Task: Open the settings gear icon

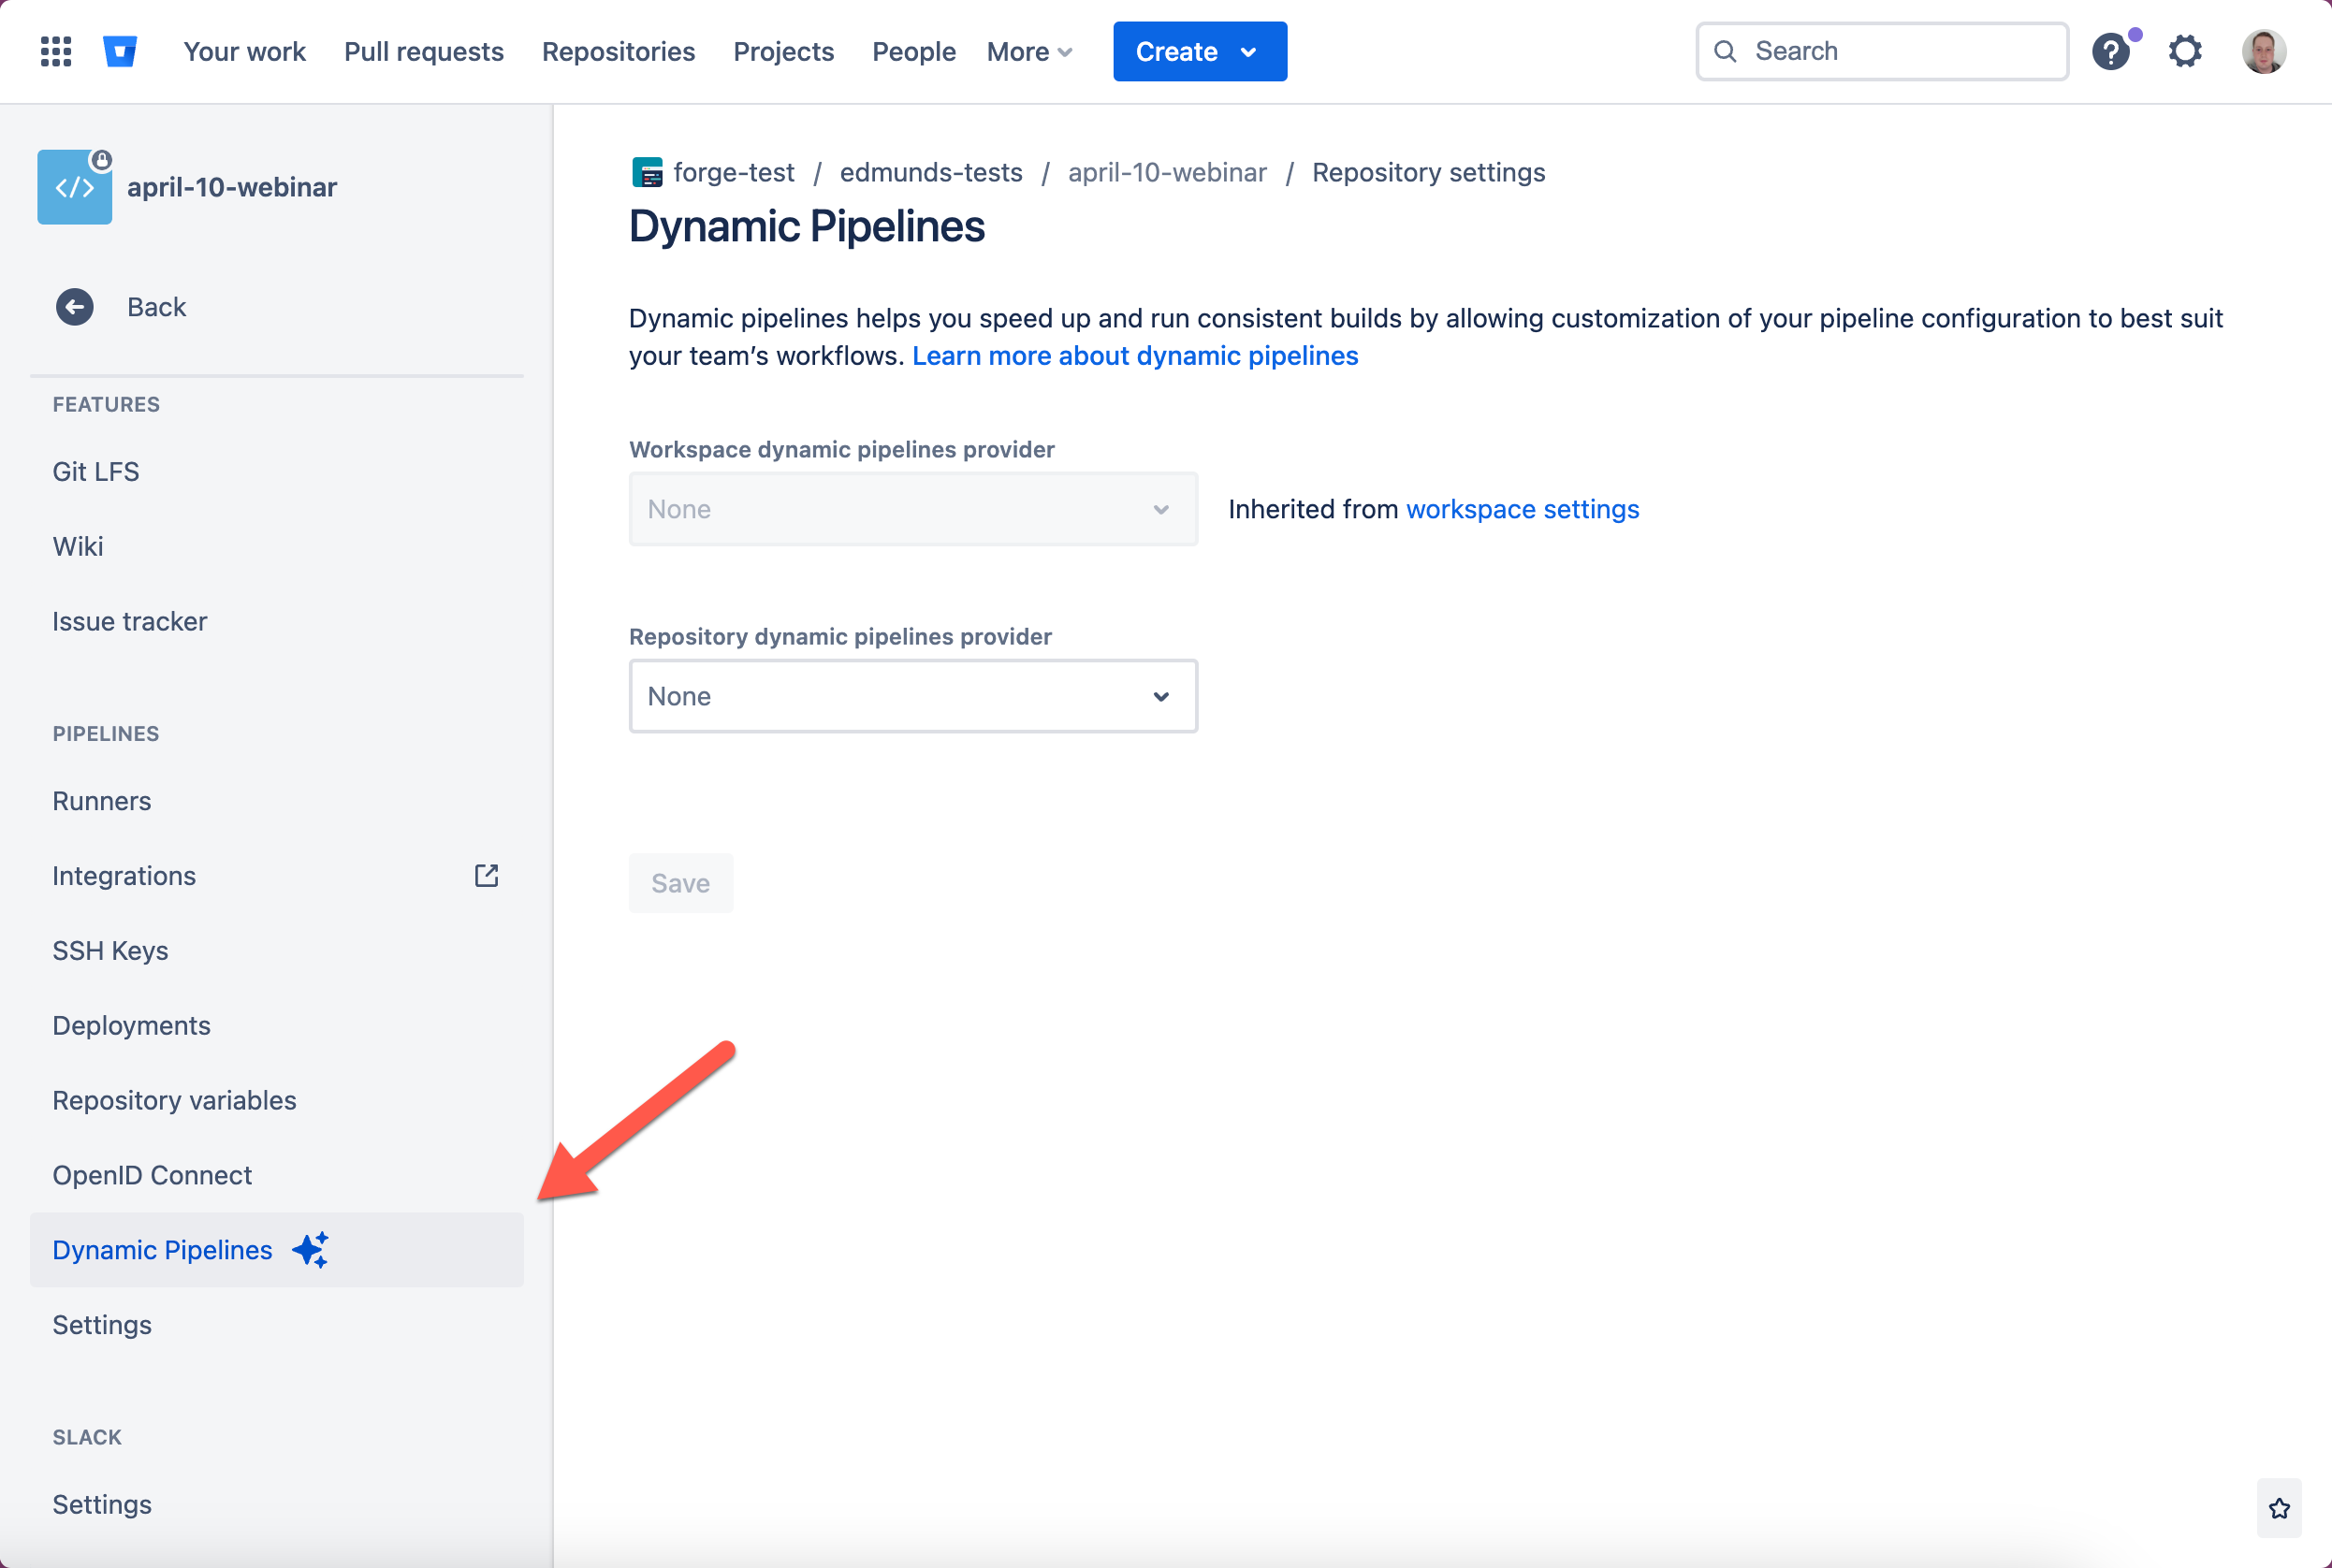Action: [2185, 51]
